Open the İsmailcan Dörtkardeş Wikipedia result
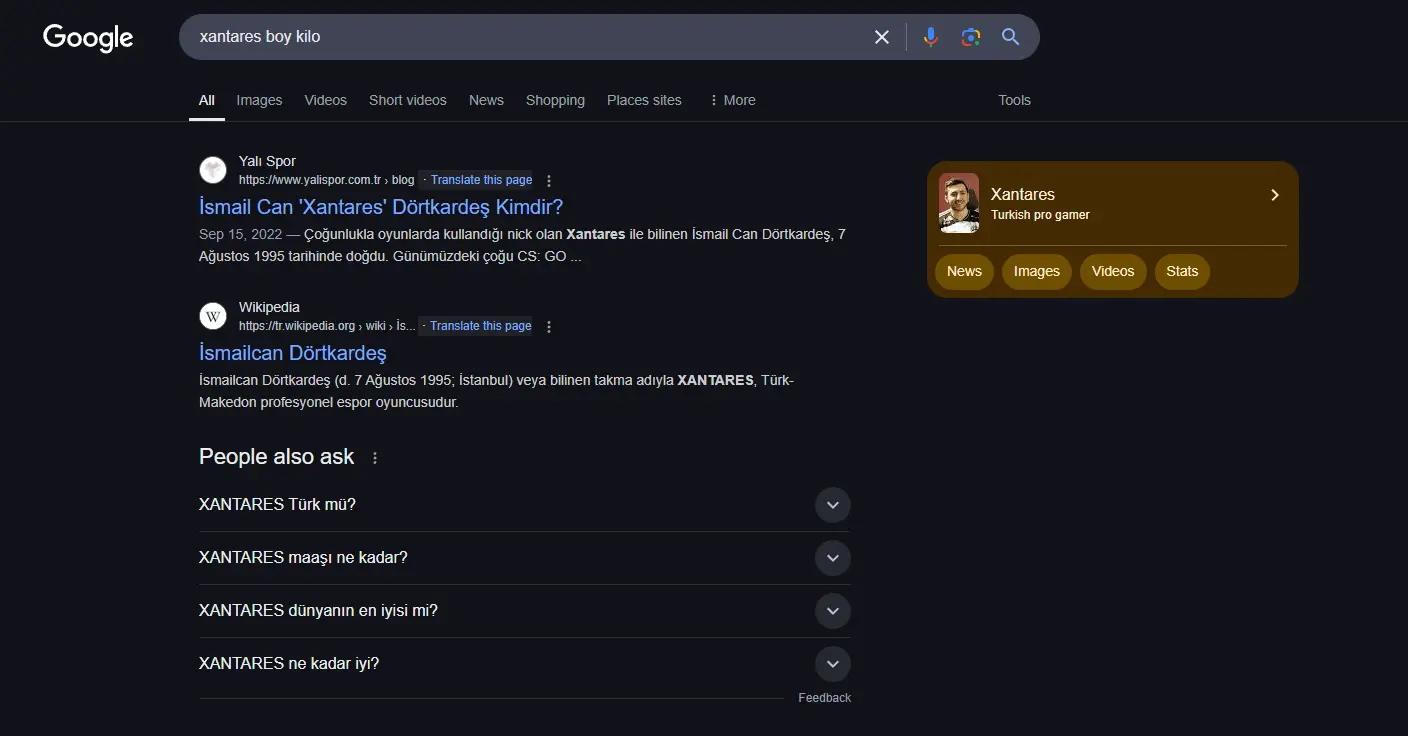 click(293, 353)
